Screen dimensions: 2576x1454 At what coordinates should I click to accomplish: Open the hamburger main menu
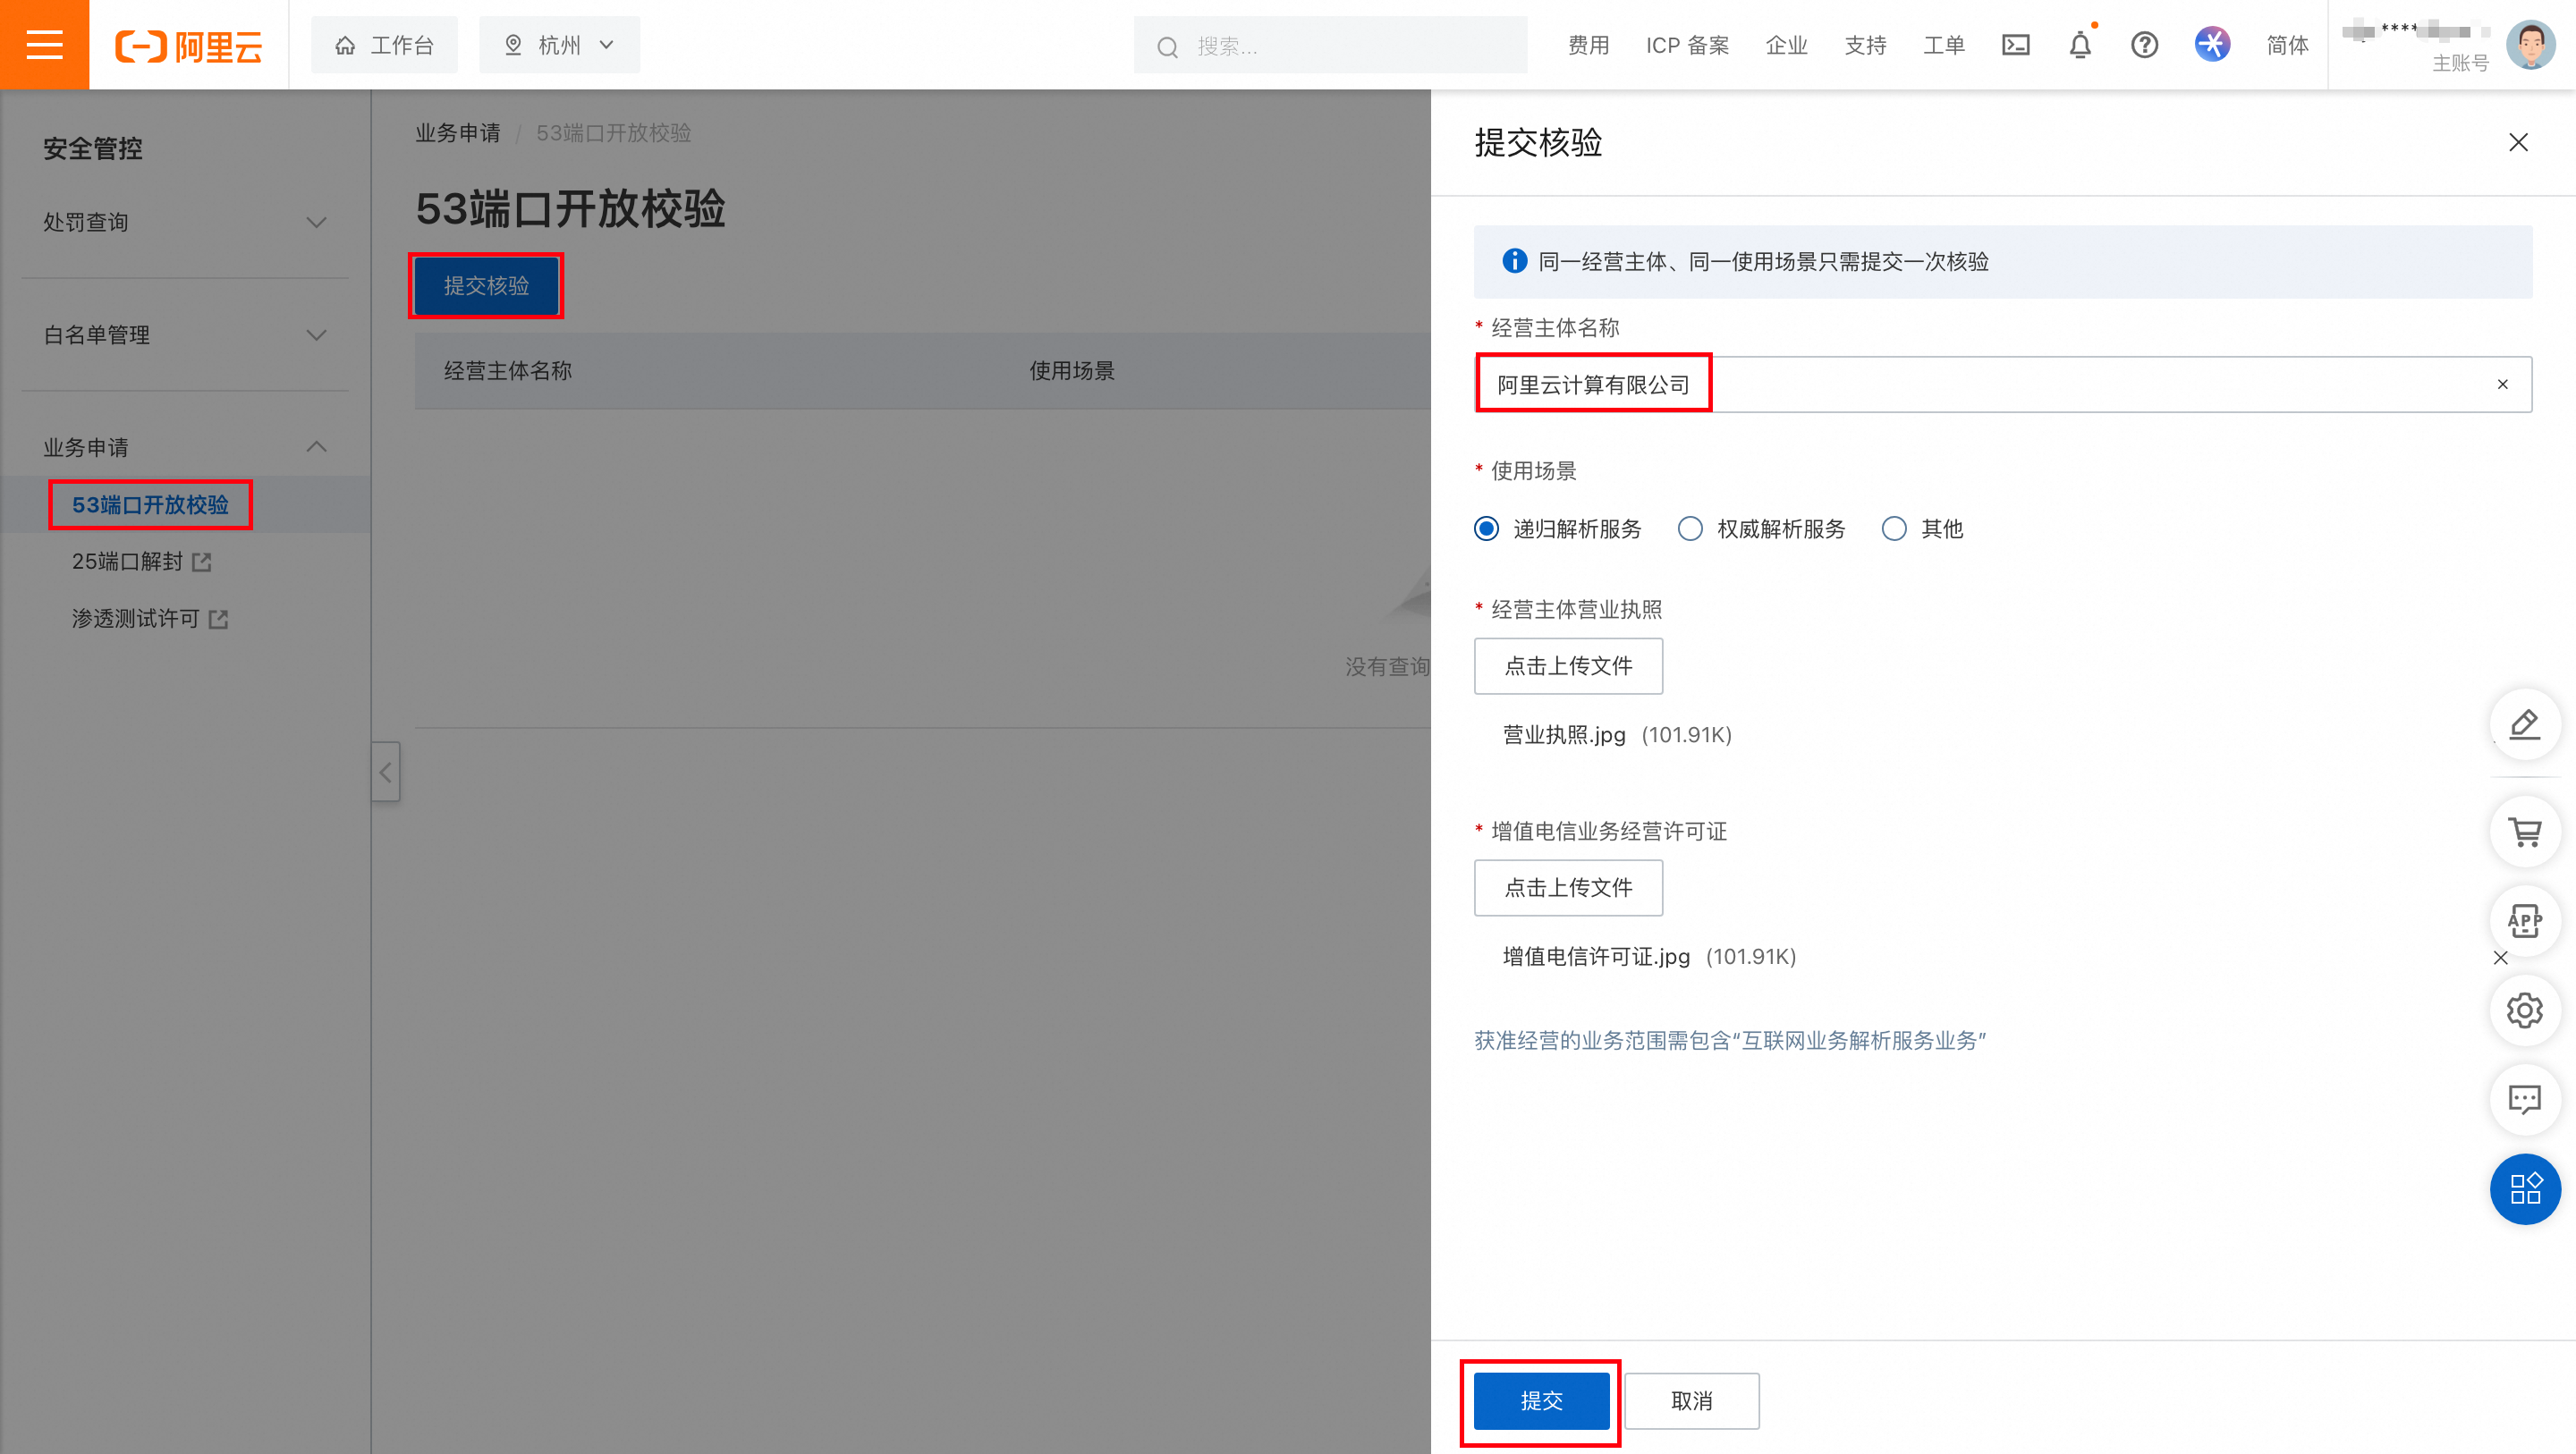(x=44, y=44)
